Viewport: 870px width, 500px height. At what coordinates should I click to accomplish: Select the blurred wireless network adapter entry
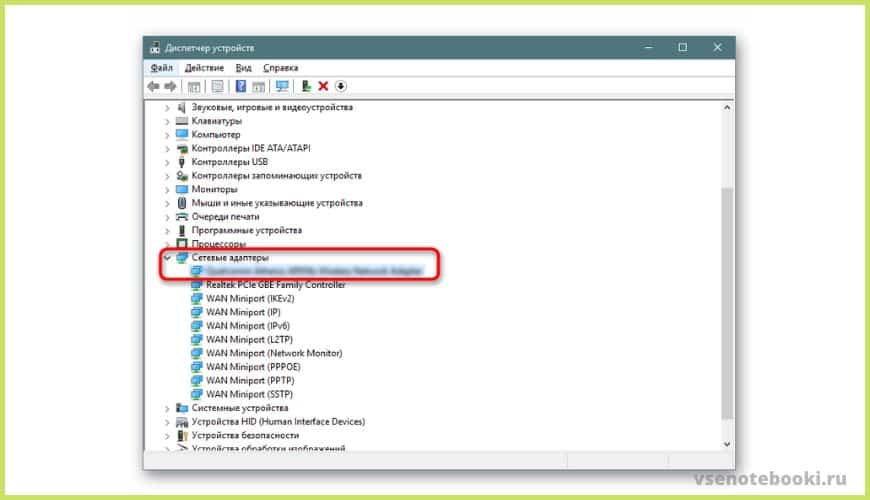tap(311, 271)
